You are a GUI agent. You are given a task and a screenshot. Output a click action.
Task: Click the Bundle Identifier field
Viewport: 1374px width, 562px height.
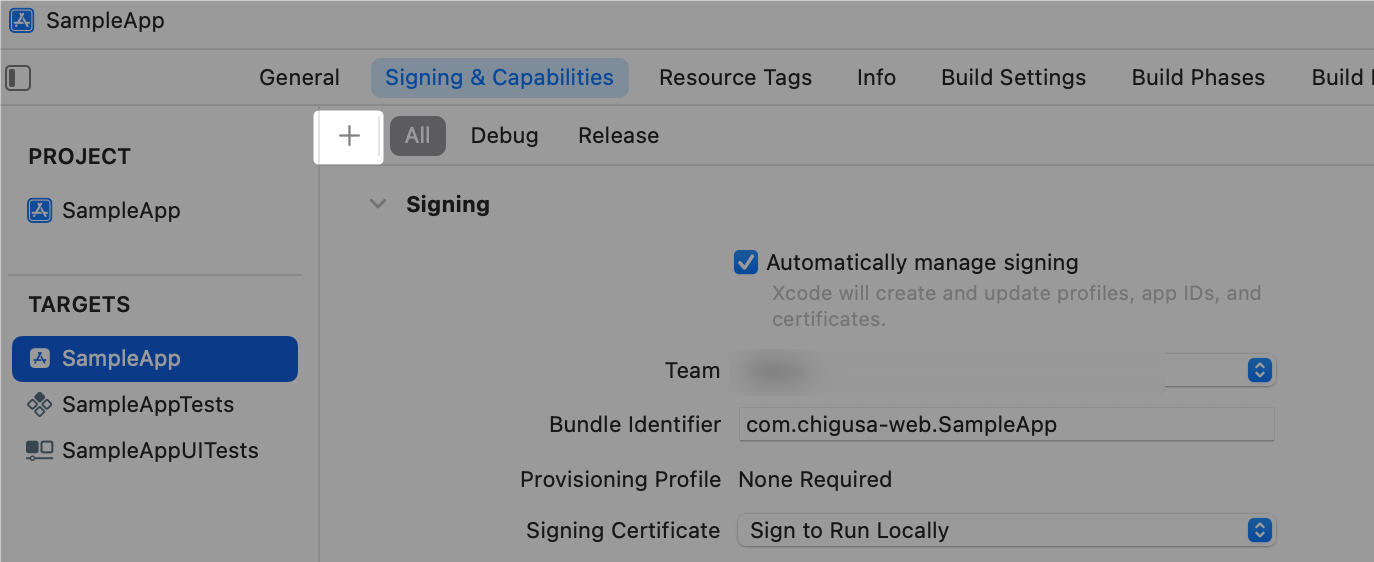(1006, 424)
